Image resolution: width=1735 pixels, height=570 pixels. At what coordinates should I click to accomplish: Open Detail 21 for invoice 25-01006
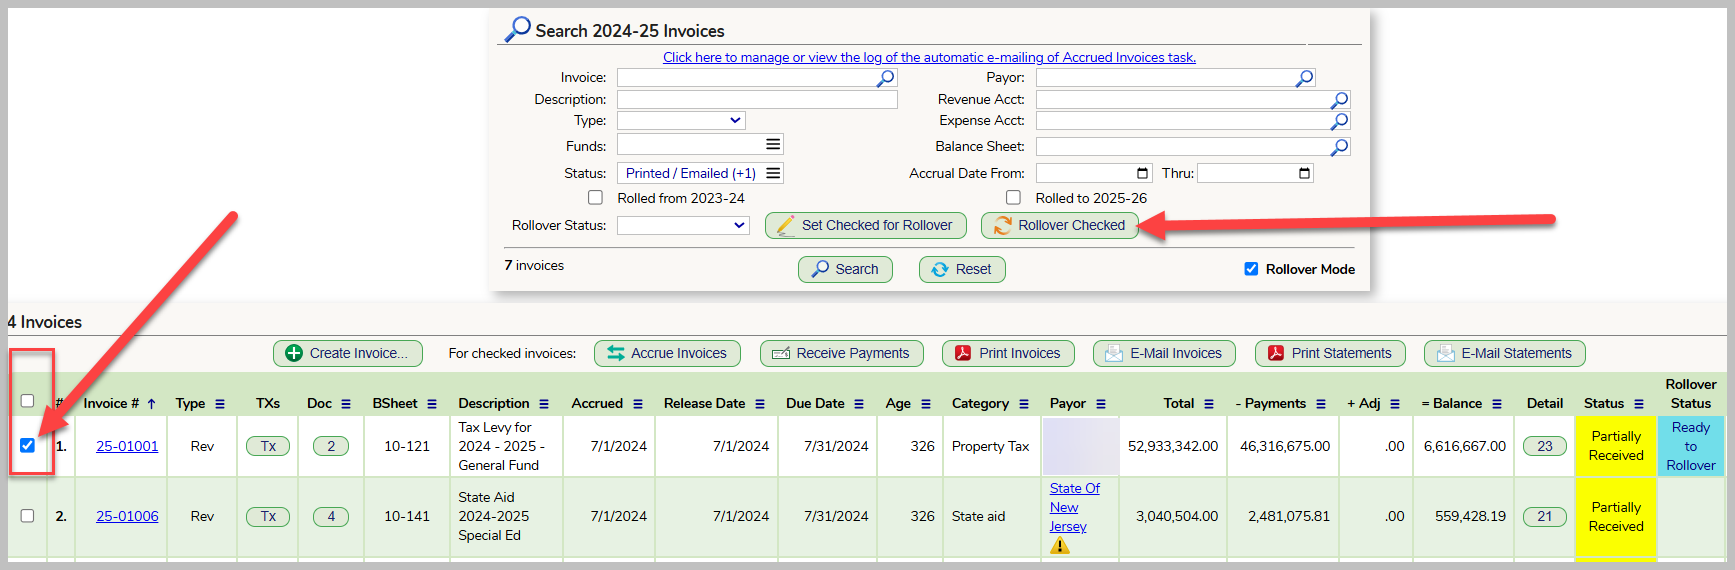1545,516
